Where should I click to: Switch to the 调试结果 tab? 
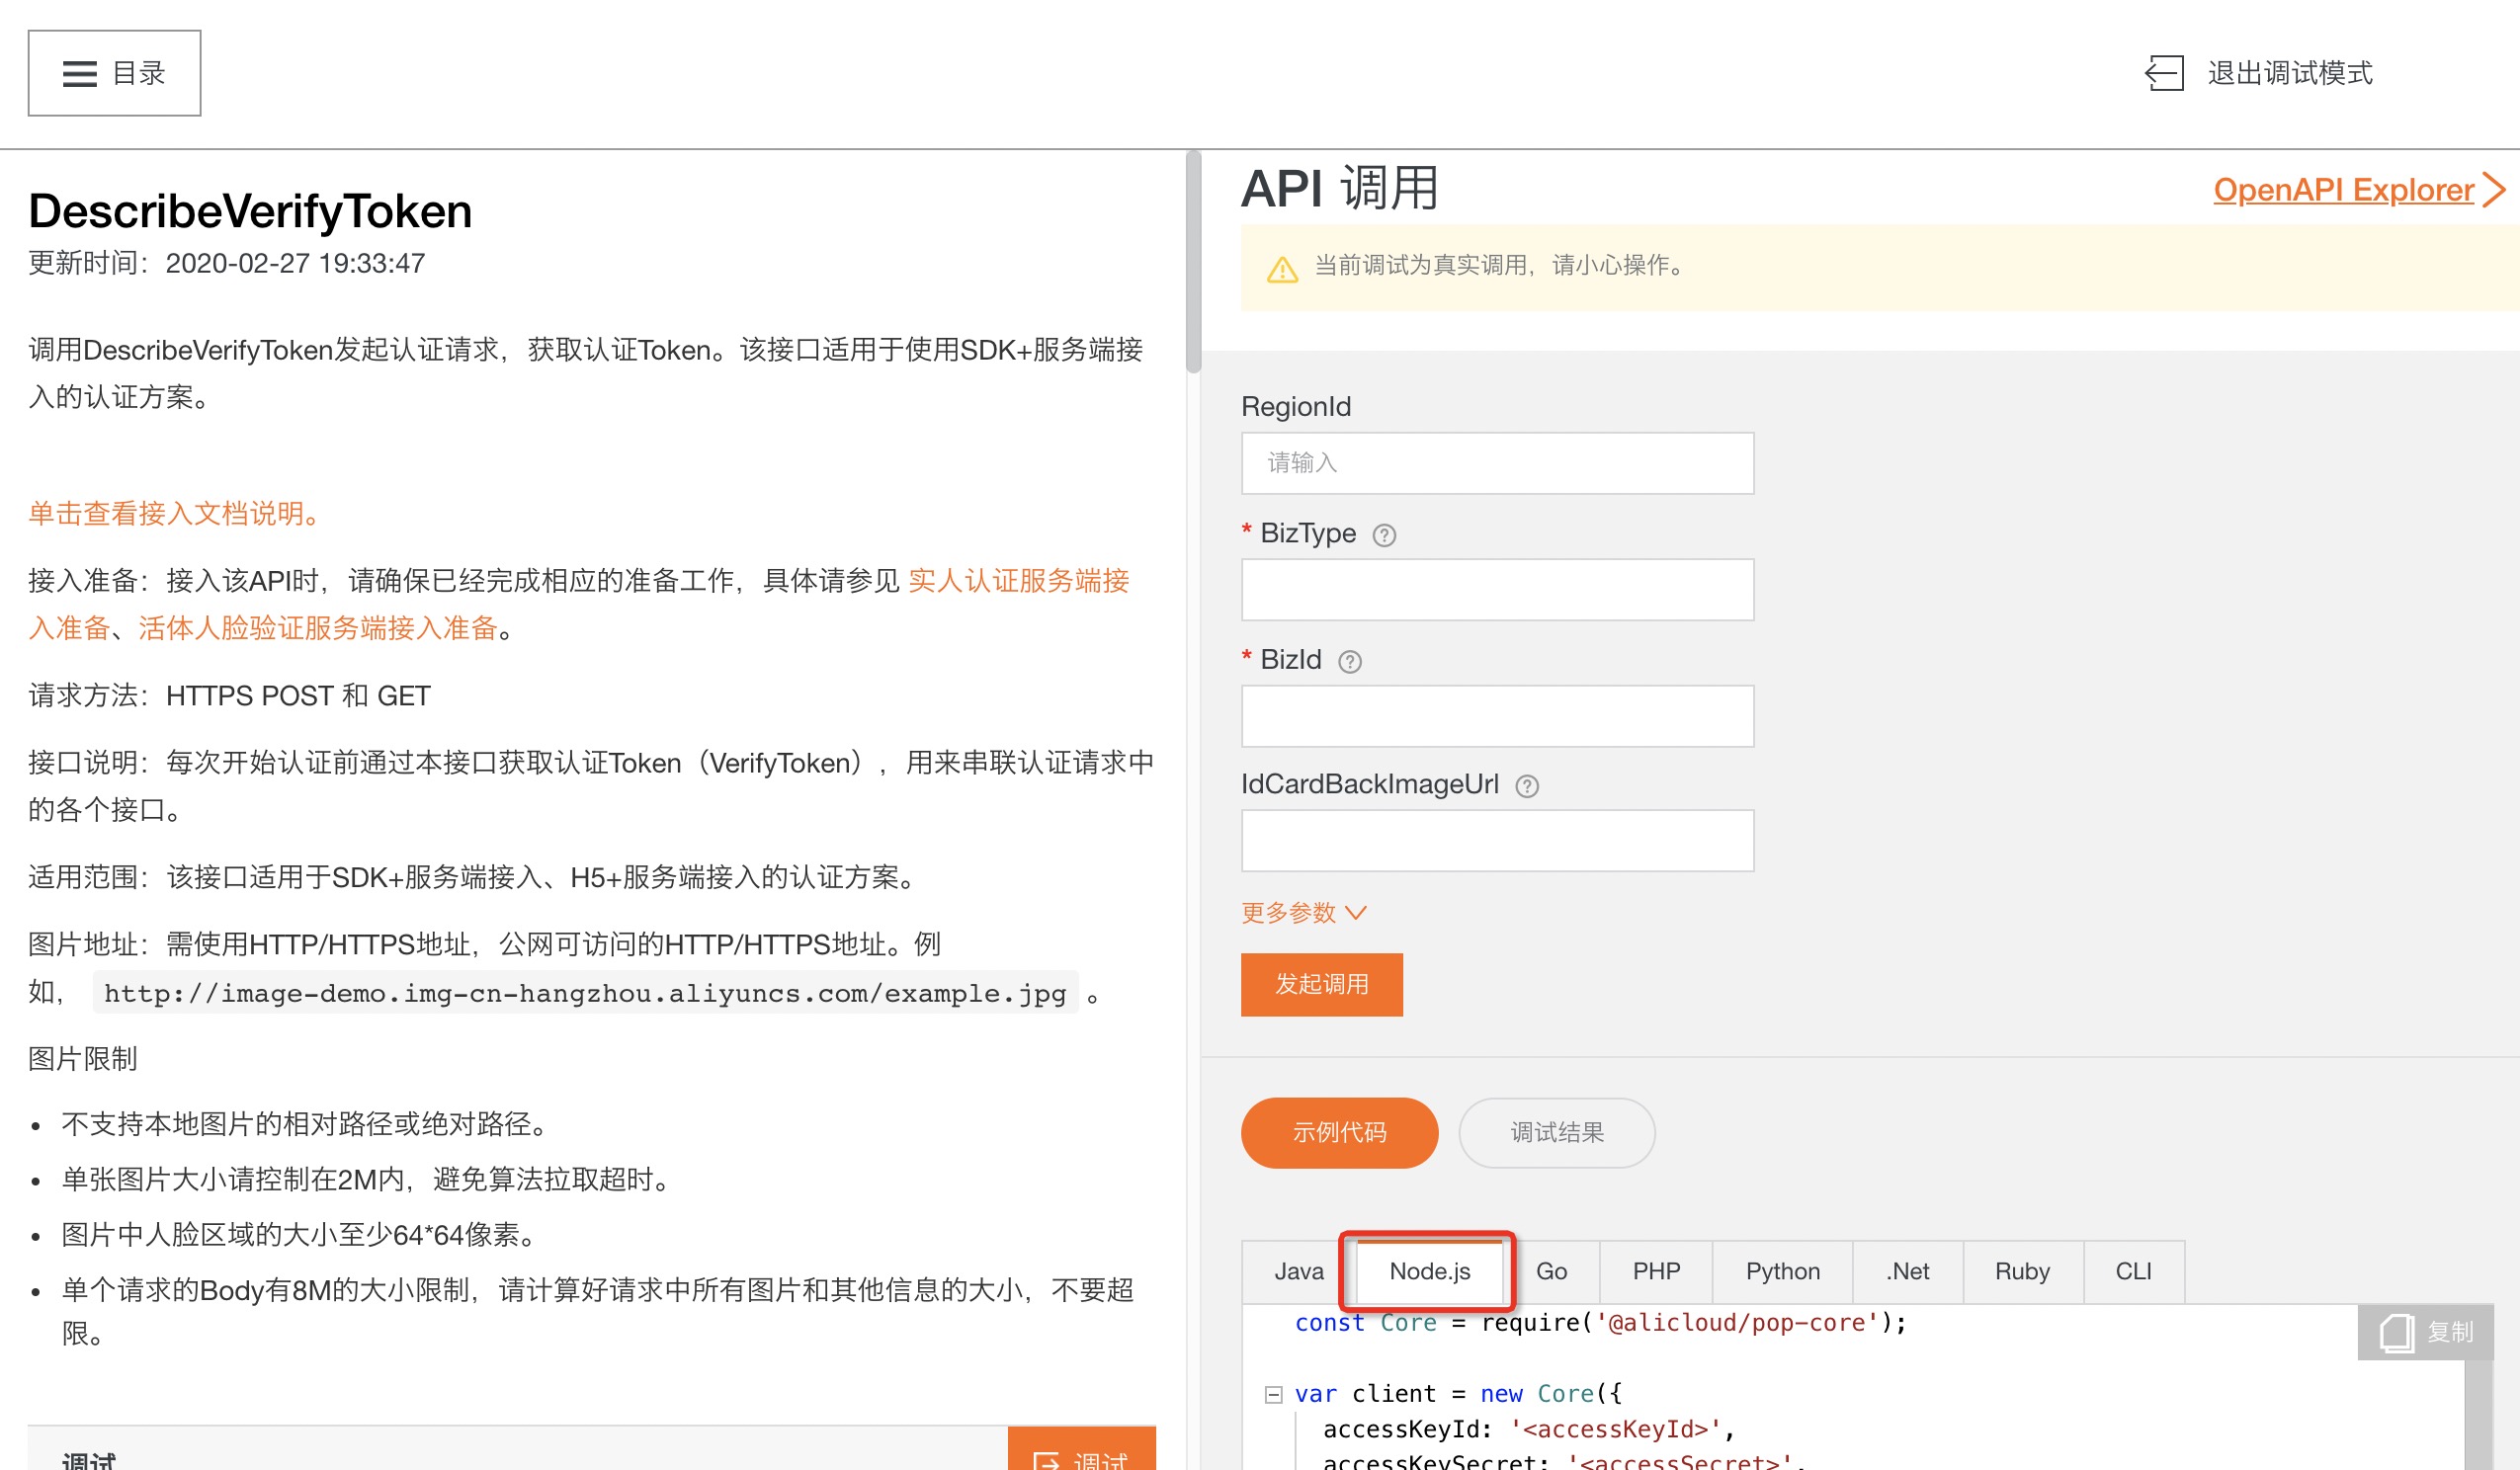coord(1556,1133)
